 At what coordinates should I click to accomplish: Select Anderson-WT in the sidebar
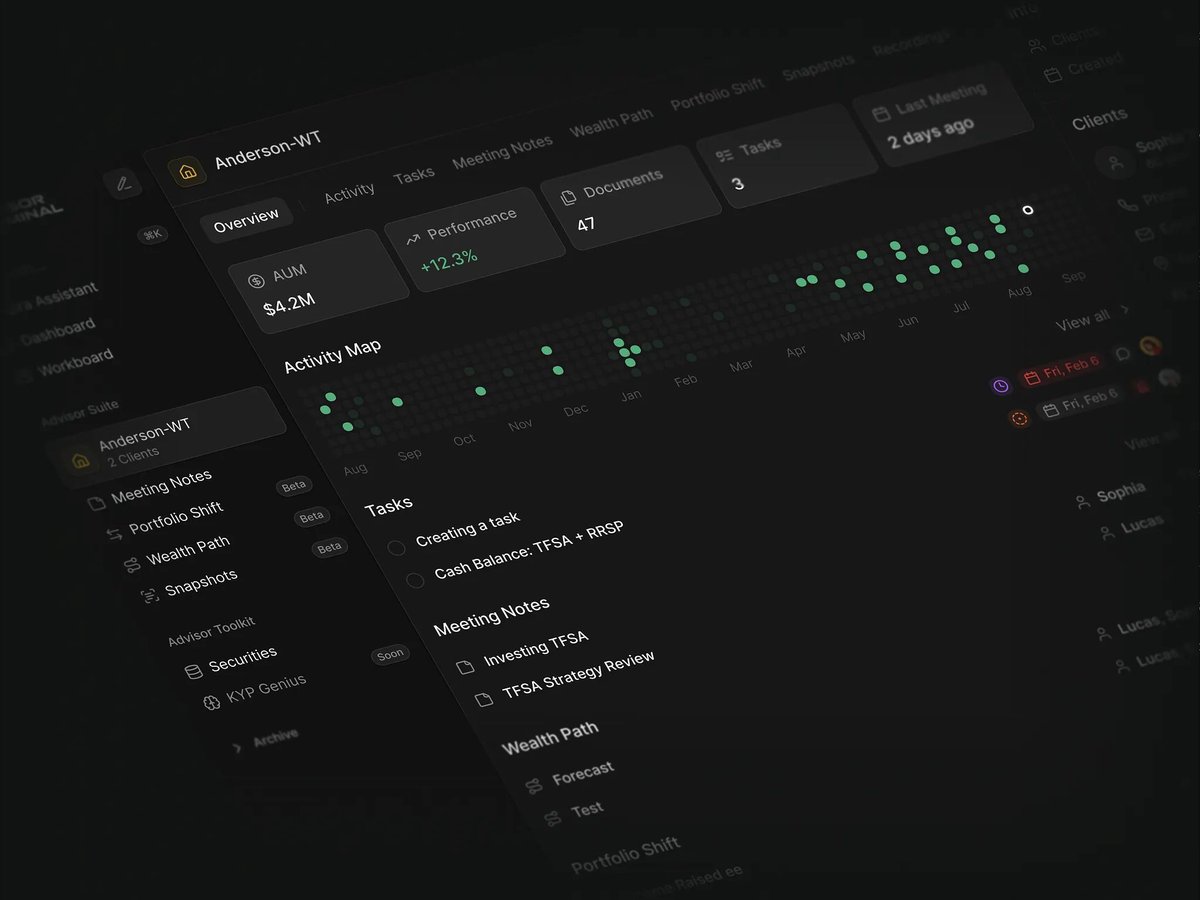click(x=165, y=436)
